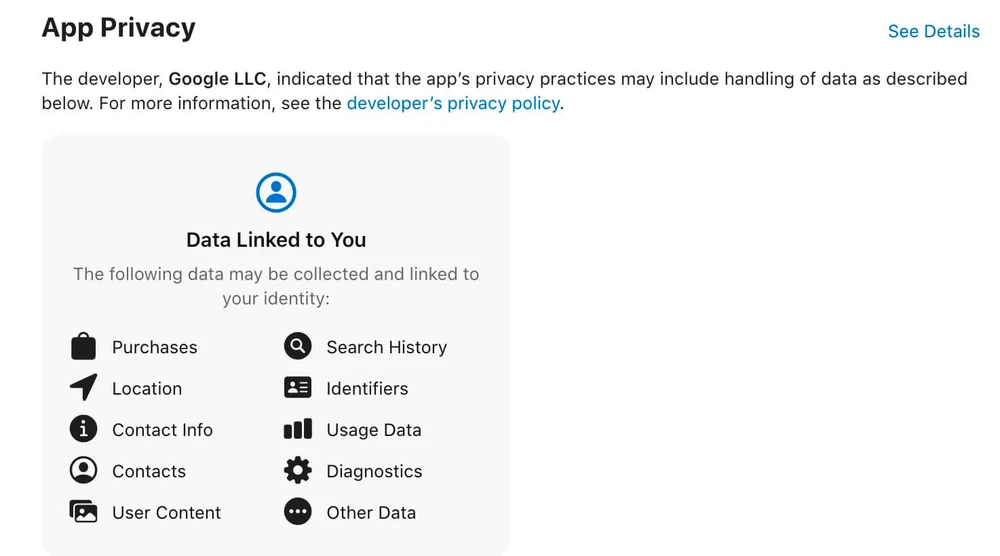Open the developer's privacy policy link
The image size is (1000, 556).
click(453, 103)
